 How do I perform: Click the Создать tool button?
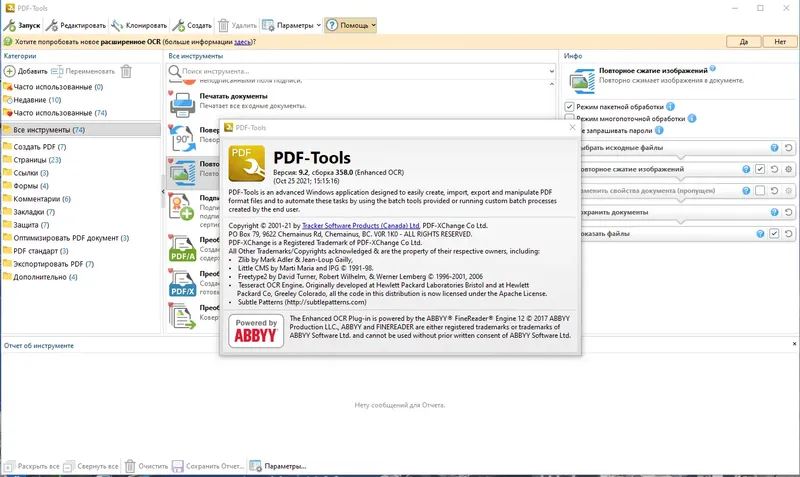click(192, 25)
